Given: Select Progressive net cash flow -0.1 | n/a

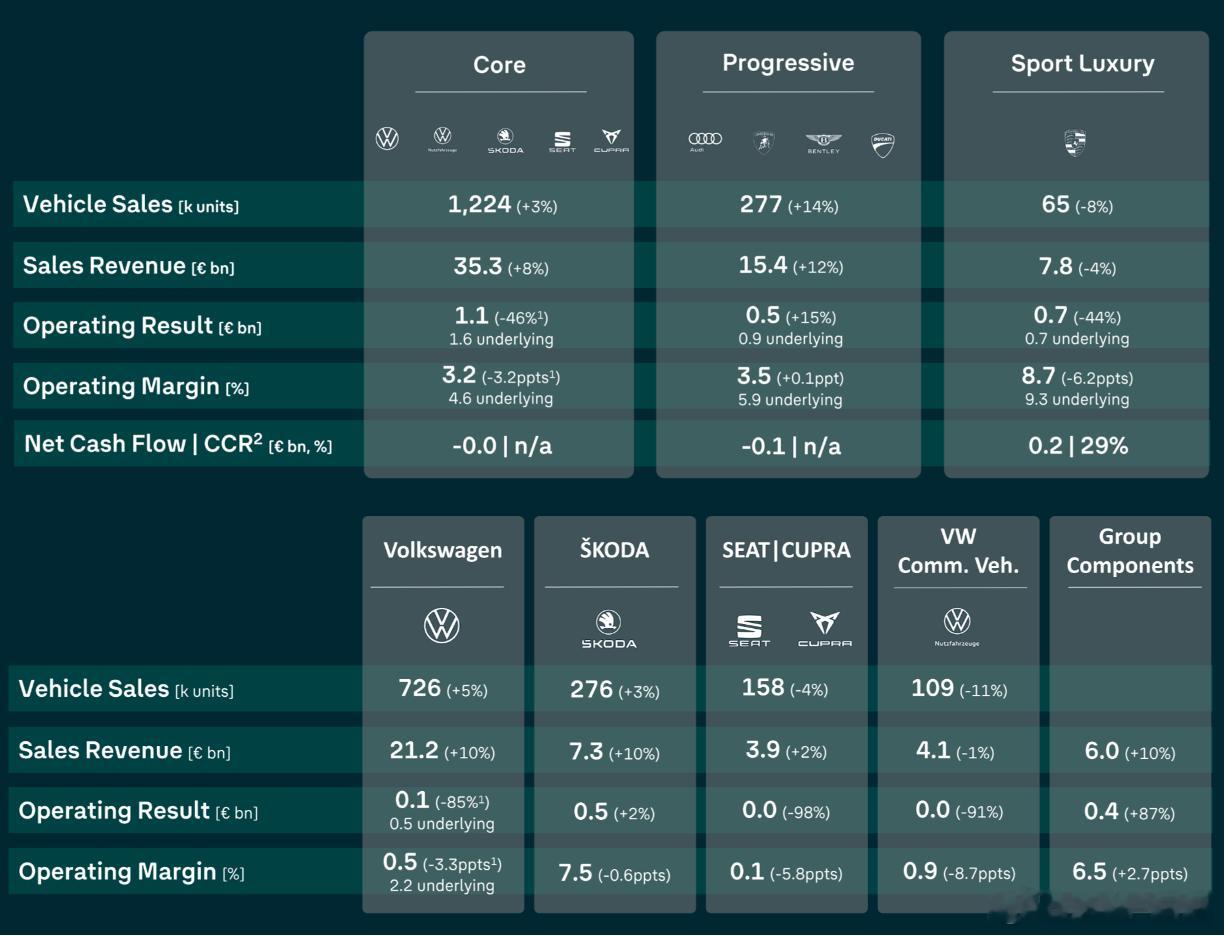Looking at the screenshot, I should [x=791, y=446].
